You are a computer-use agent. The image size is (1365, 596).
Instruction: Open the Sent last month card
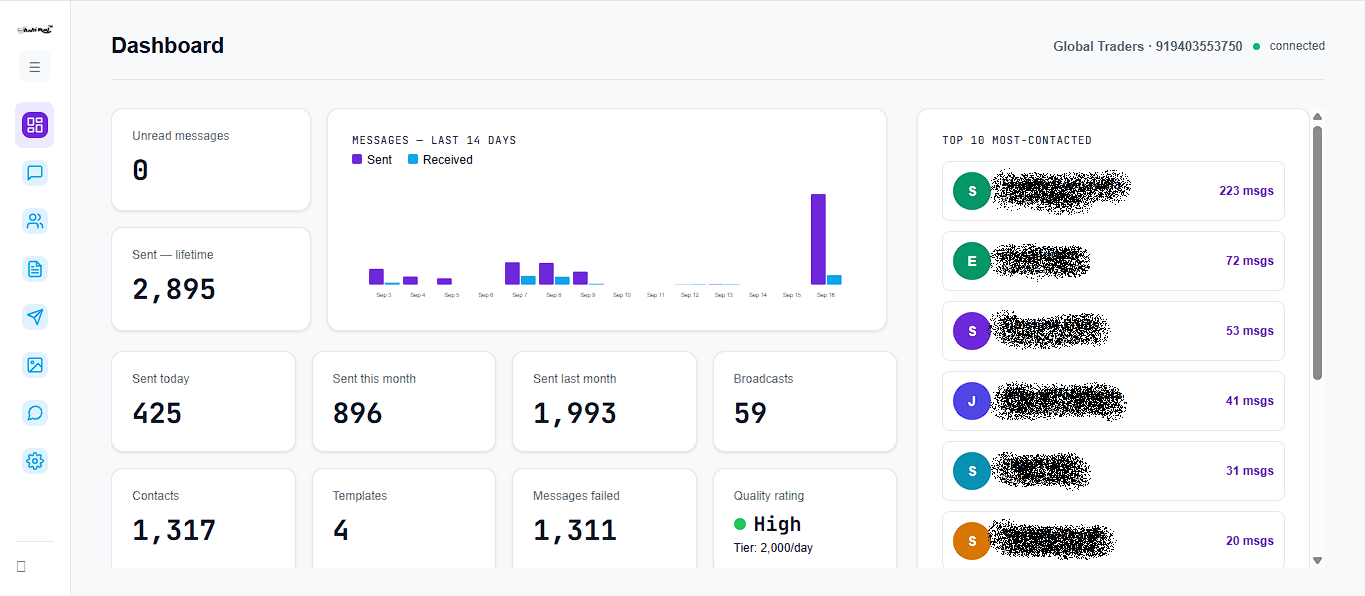pyautogui.click(x=604, y=402)
